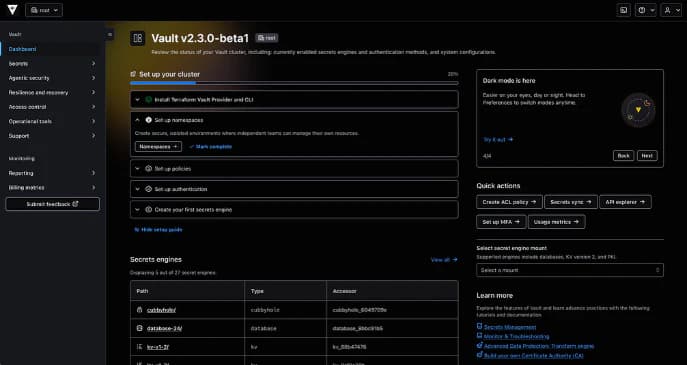
Task: Collapse the Set up namespaces step
Action: click(137, 120)
